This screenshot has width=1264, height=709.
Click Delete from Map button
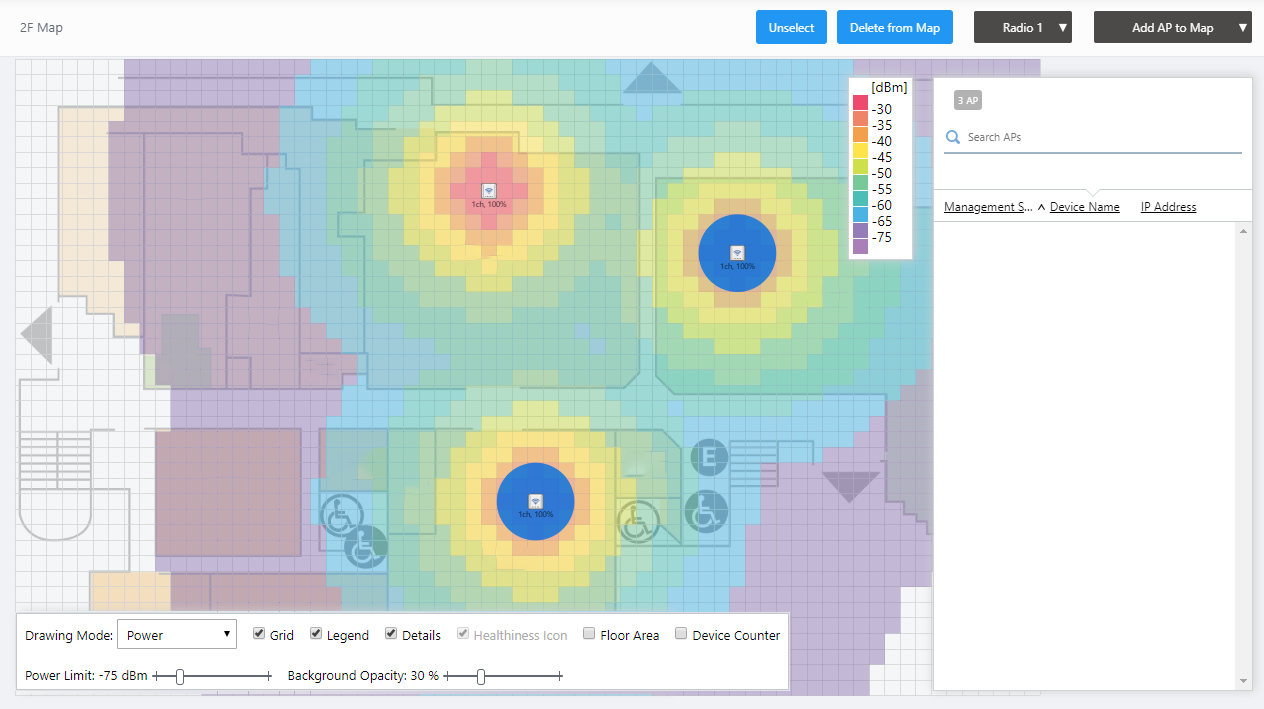(x=894, y=28)
